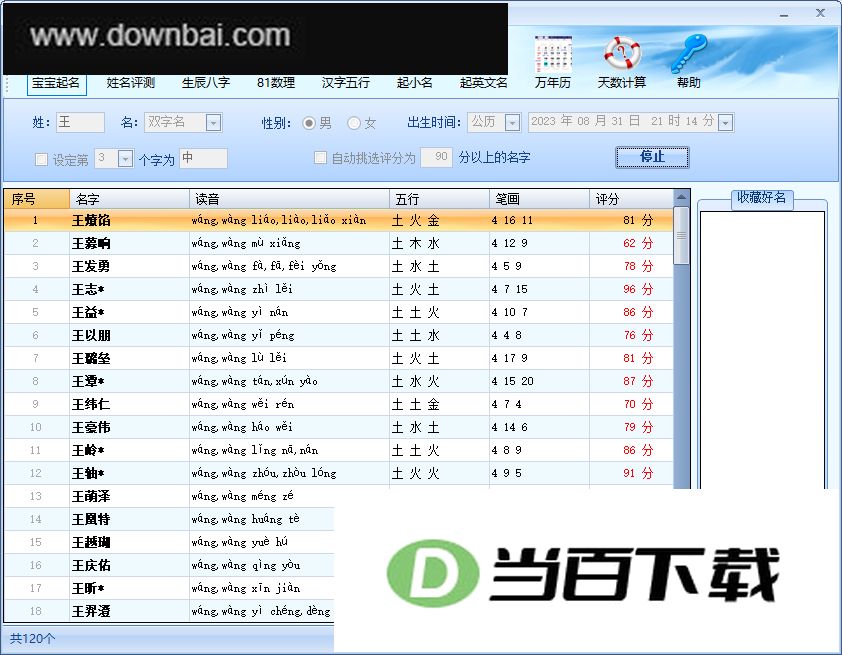Expand the character position number dropdown
Viewport: 842px width, 655px height.
tap(125, 159)
